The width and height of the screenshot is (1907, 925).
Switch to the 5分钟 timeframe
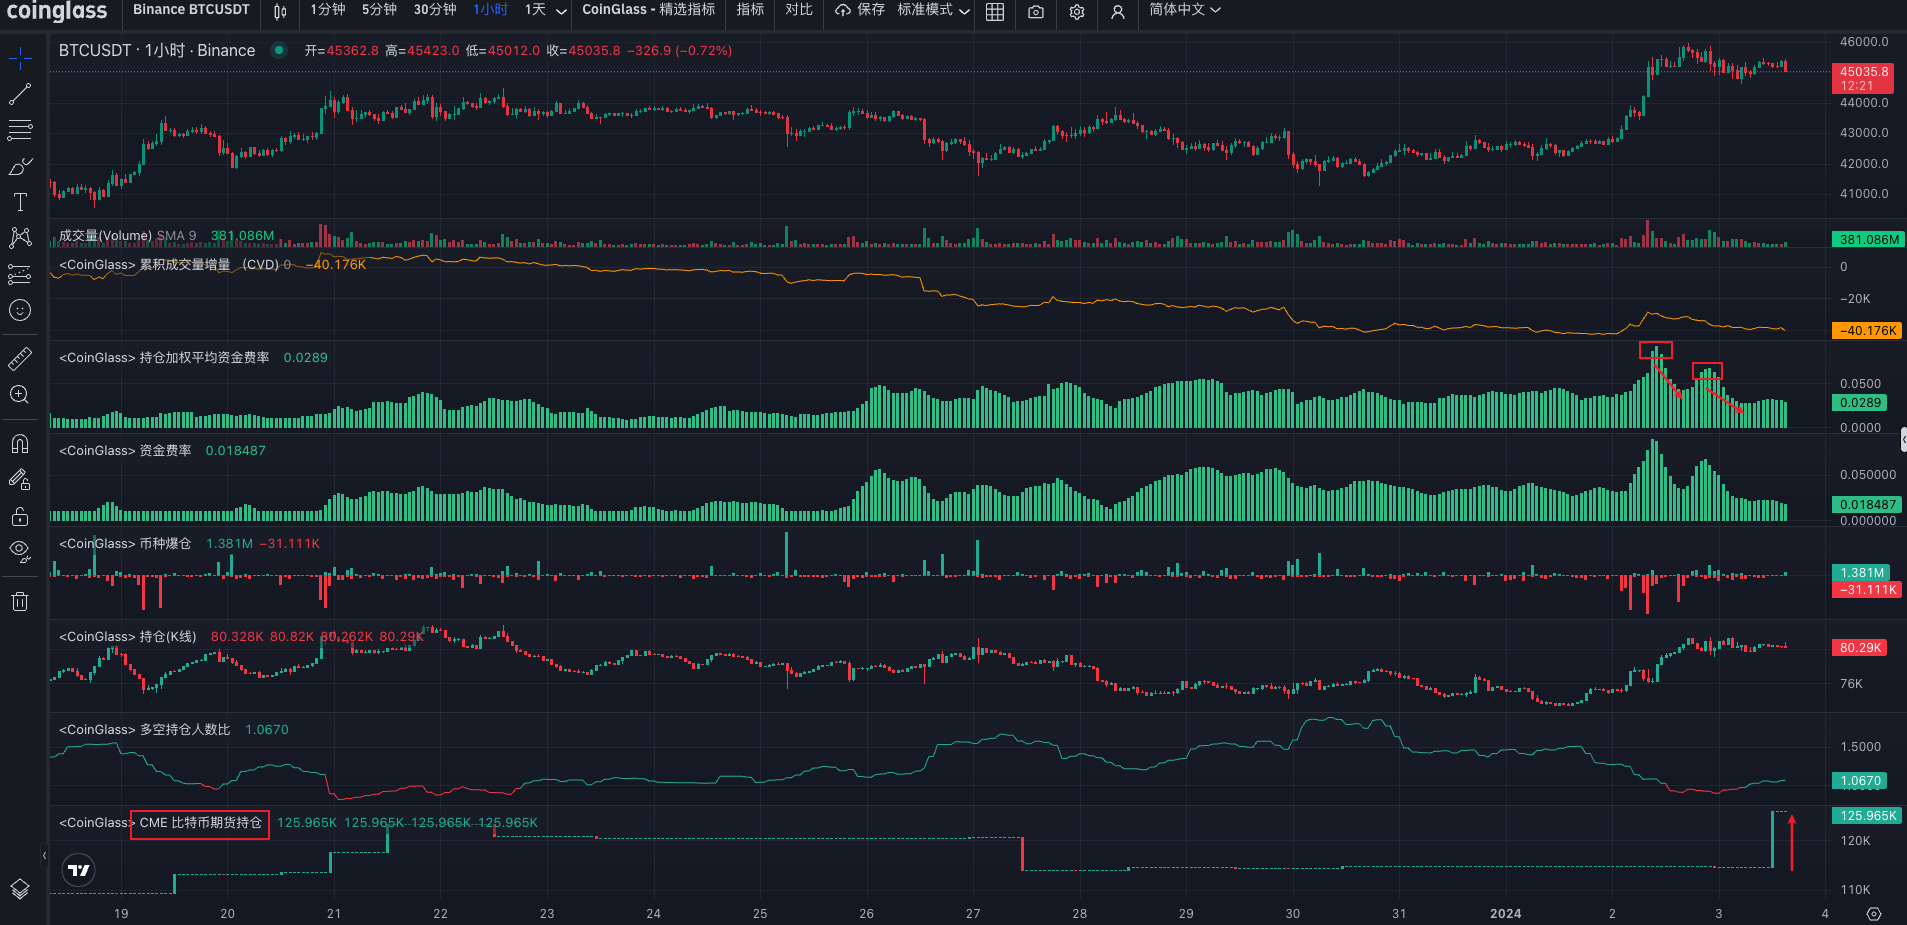click(x=379, y=9)
